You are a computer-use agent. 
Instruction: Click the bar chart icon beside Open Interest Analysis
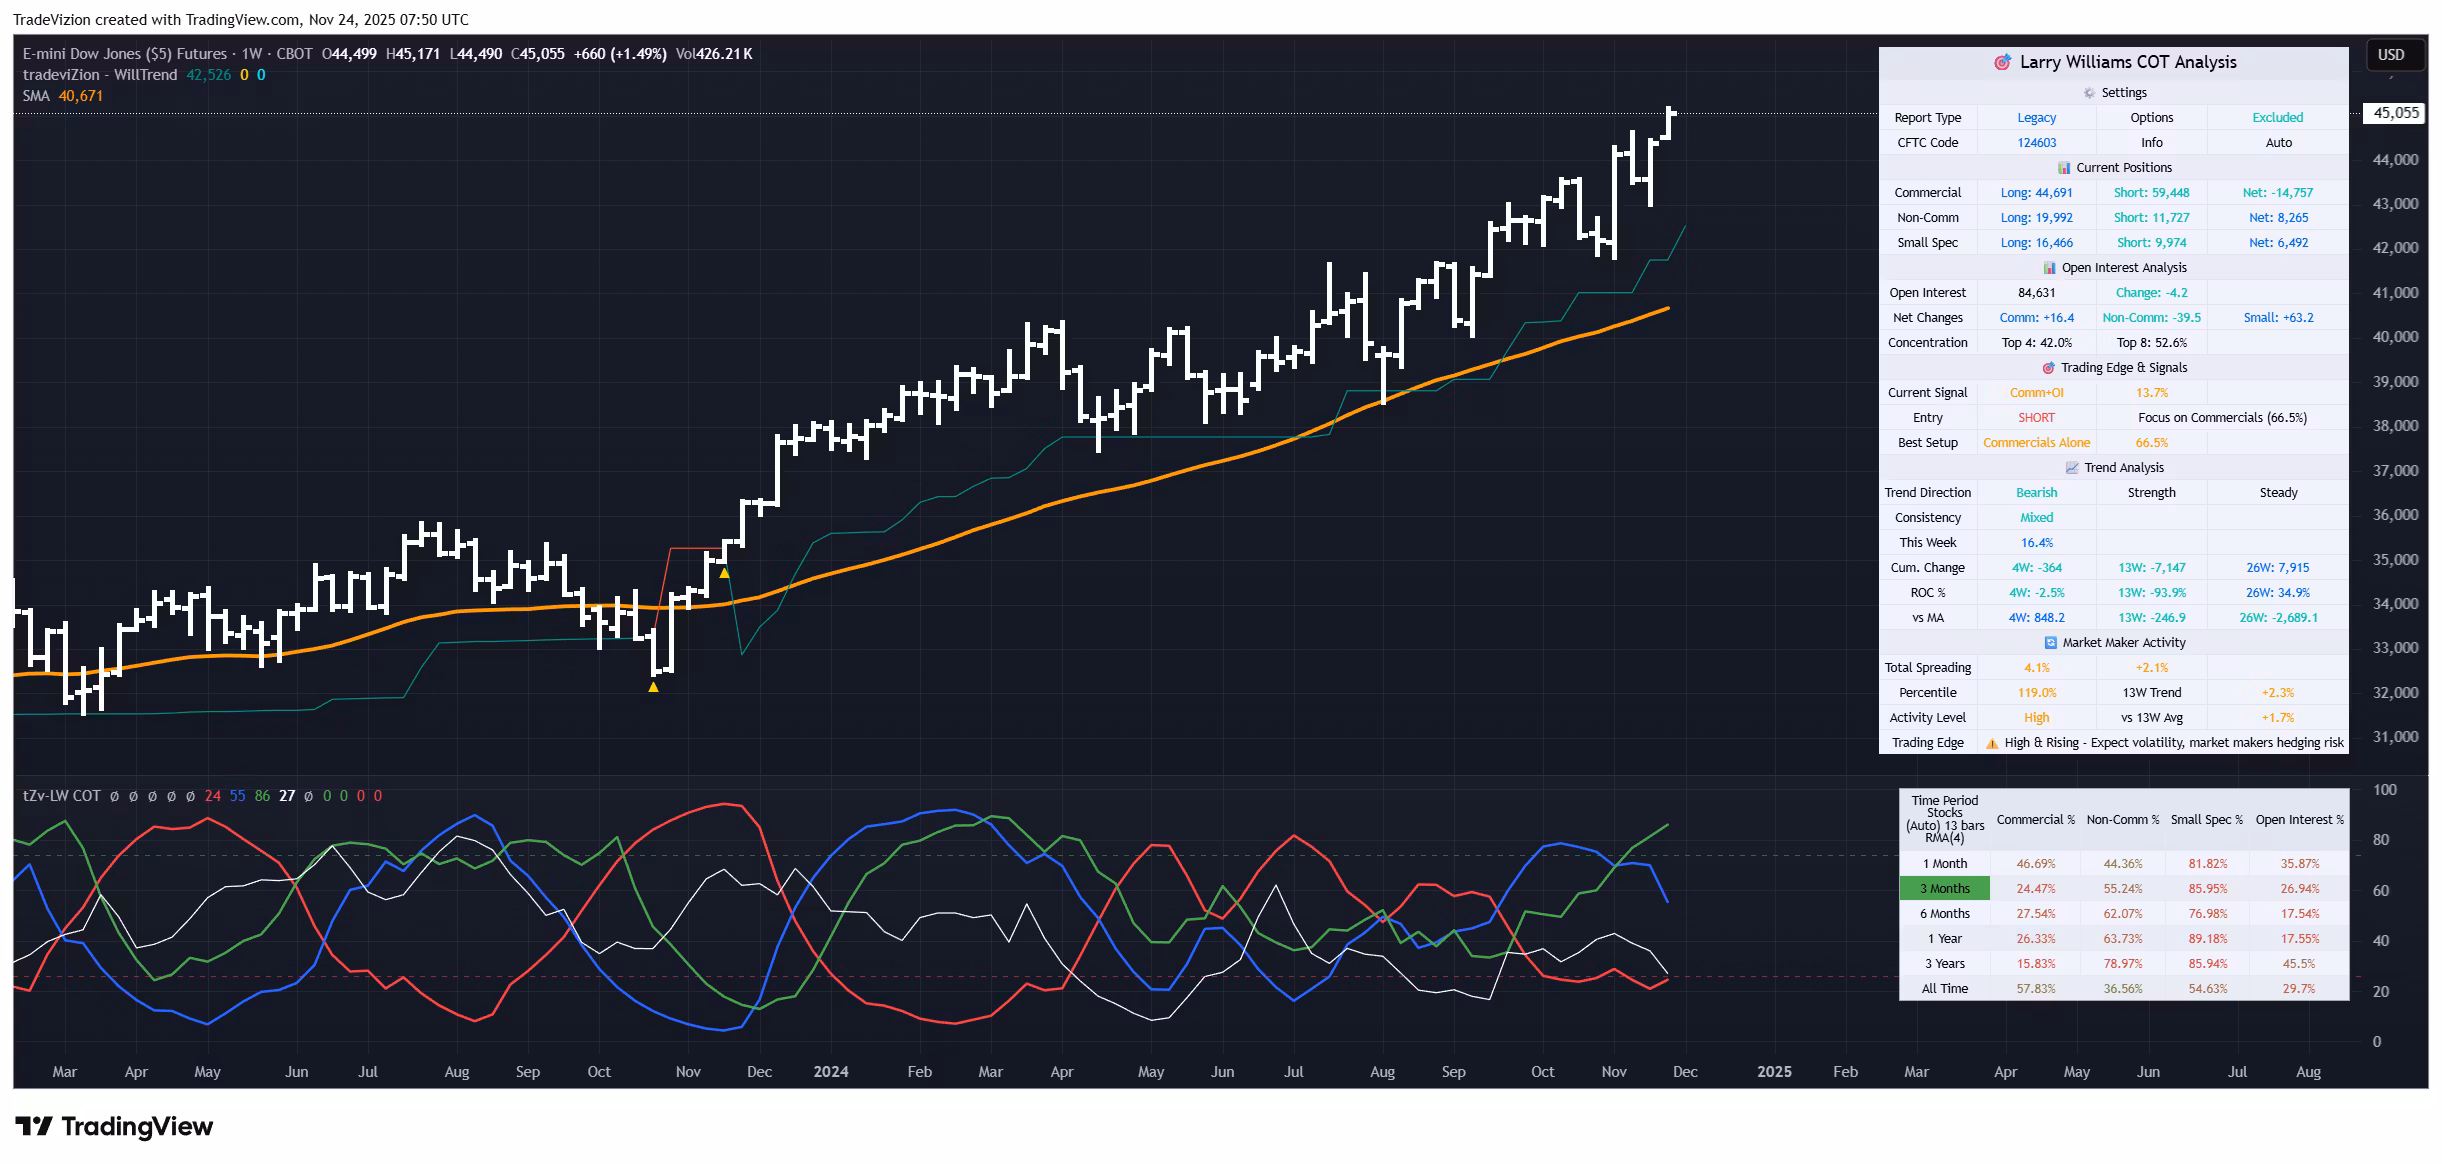[x=2049, y=268]
